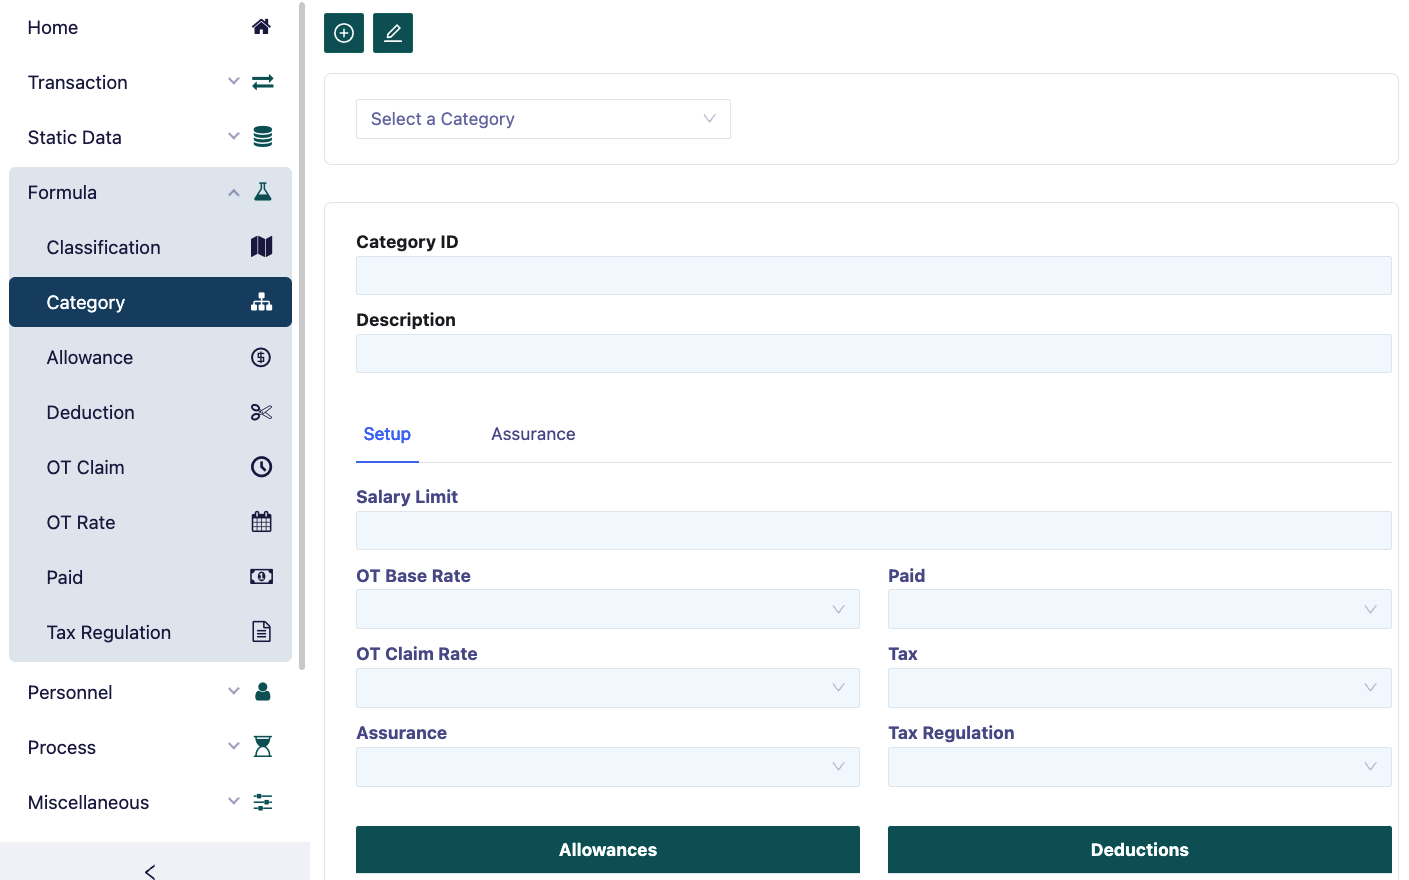1409x880 pixels.
Task: Click the Home house icon
Action: (261, 27)
